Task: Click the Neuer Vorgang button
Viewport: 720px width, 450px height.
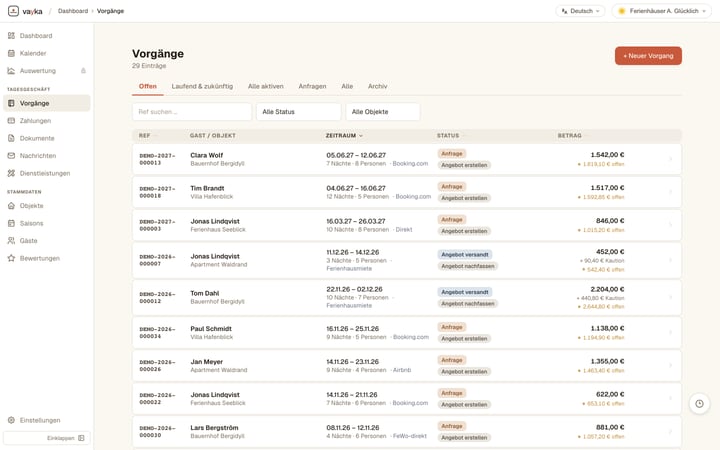Action: pos(648,56)
